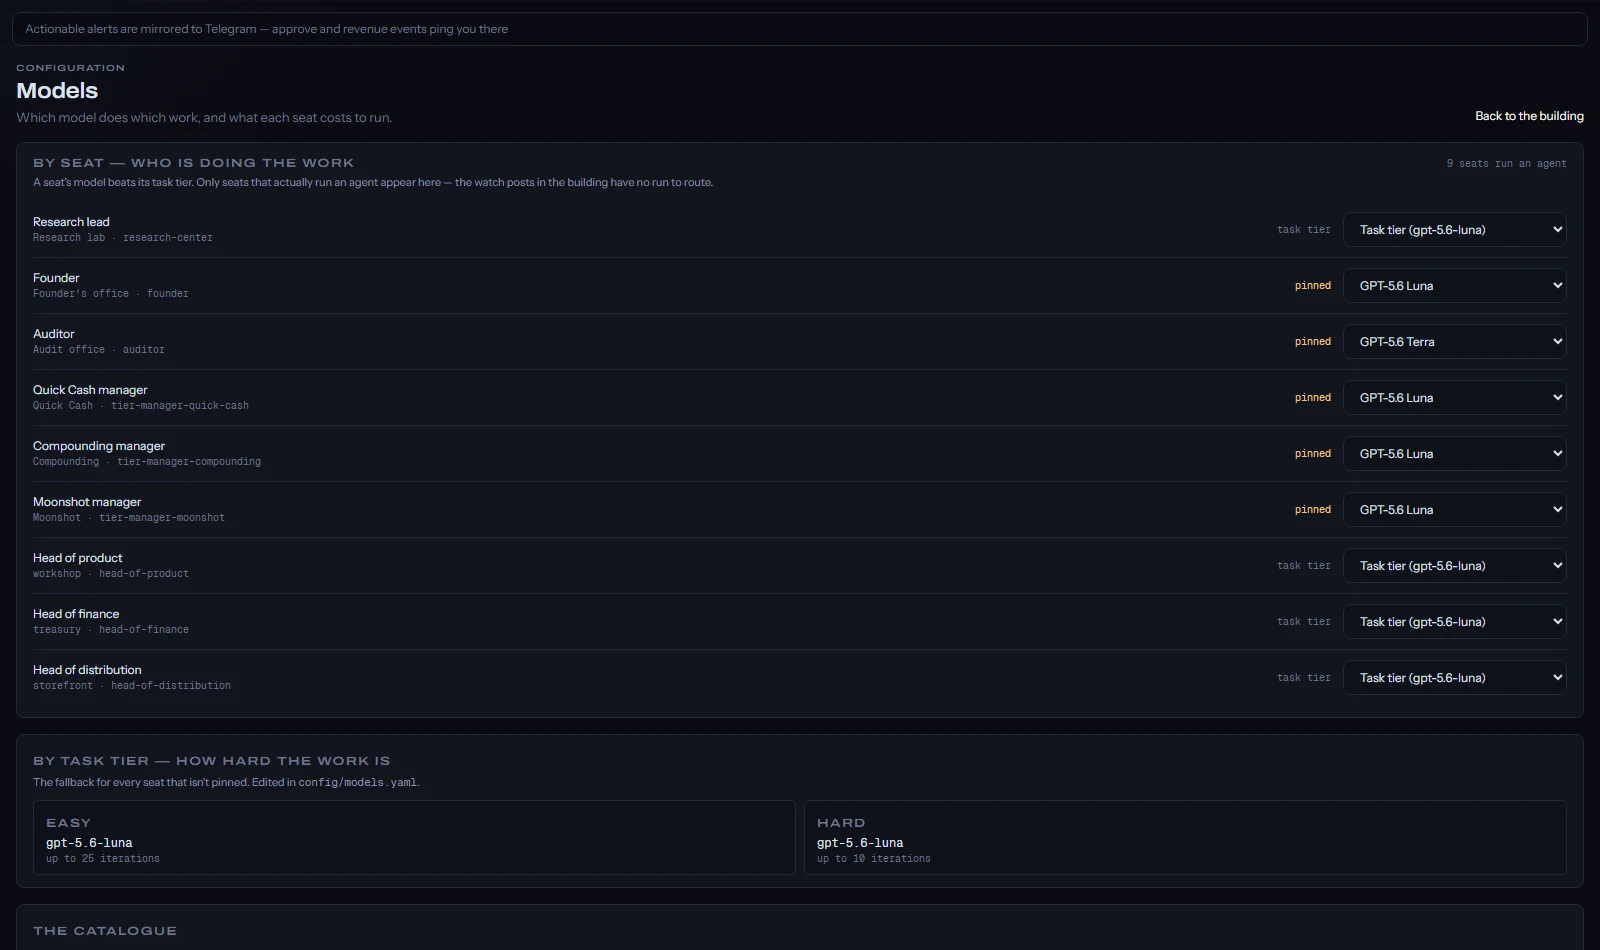Image resolution: width=1600 pixels, height=950 pixels.
Task: Click the pinned label on the Founder row
Action: (x=1313, y=286)
